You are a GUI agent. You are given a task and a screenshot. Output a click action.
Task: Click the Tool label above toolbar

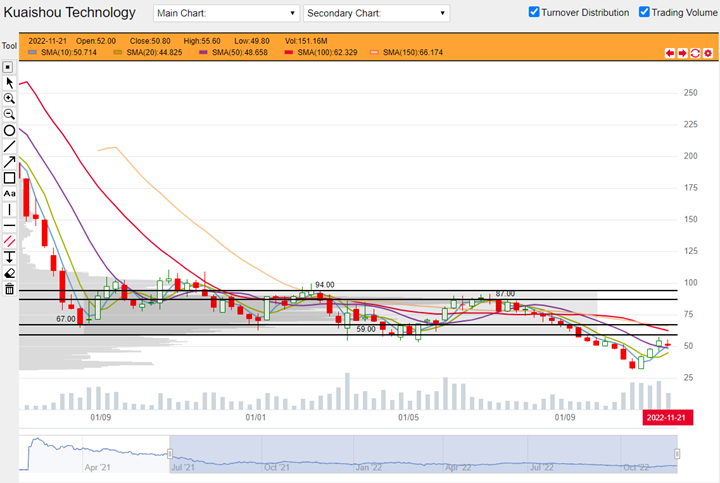(x=9, y=45)
